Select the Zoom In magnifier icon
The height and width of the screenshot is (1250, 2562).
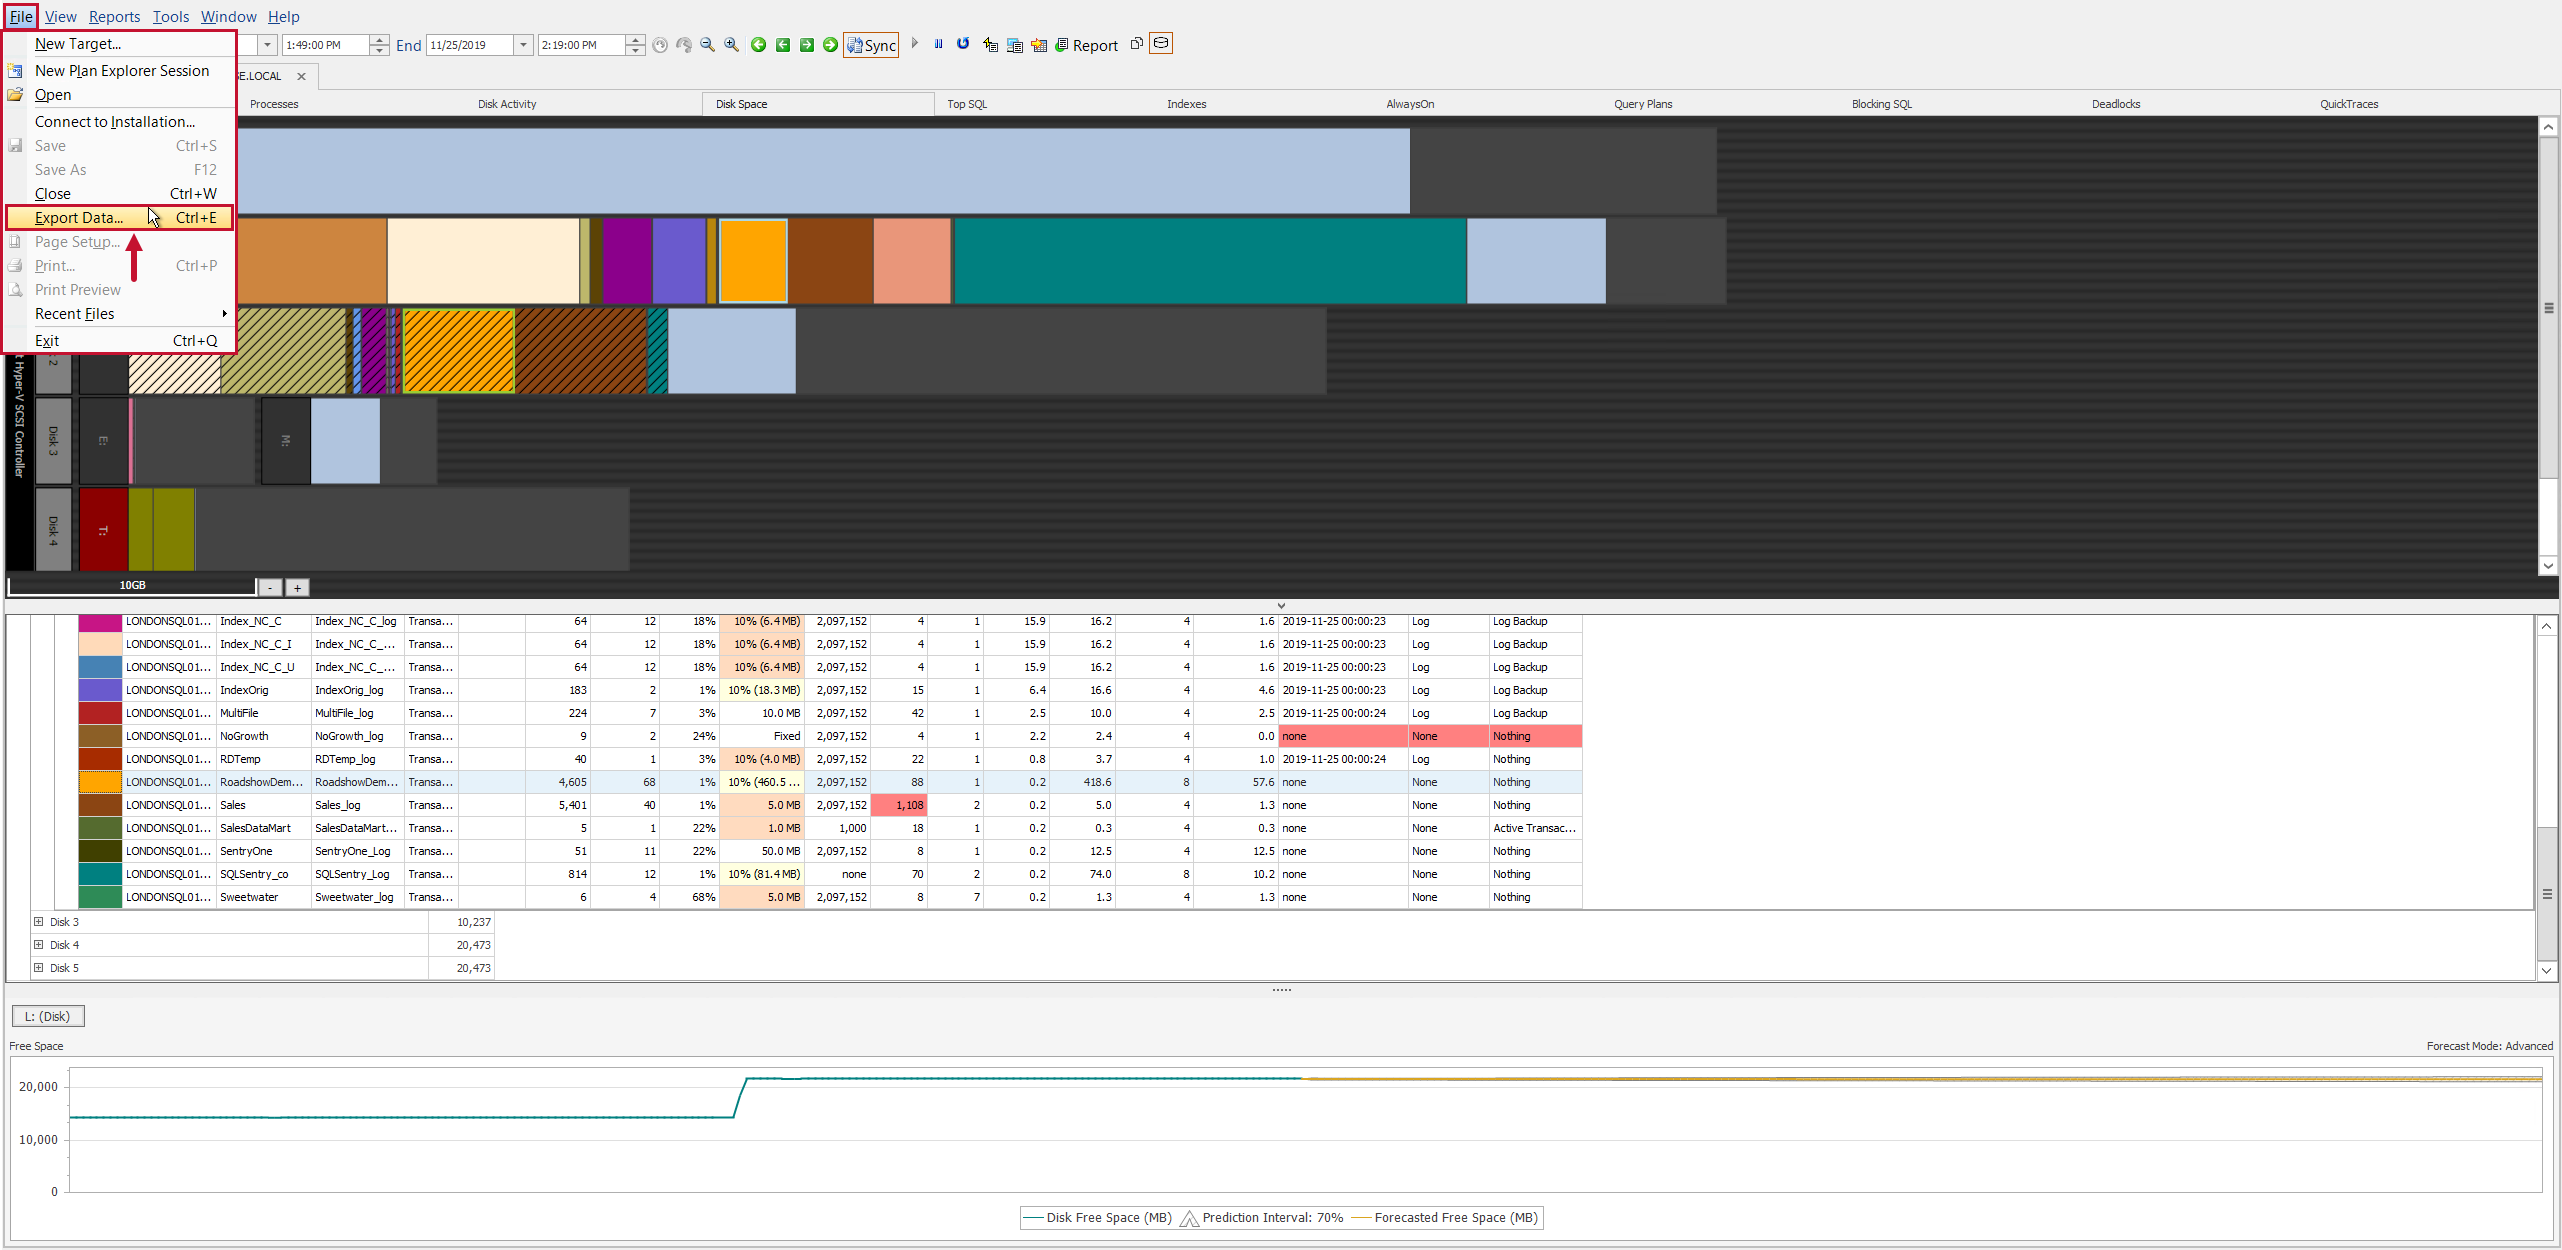tap(731, 44)
